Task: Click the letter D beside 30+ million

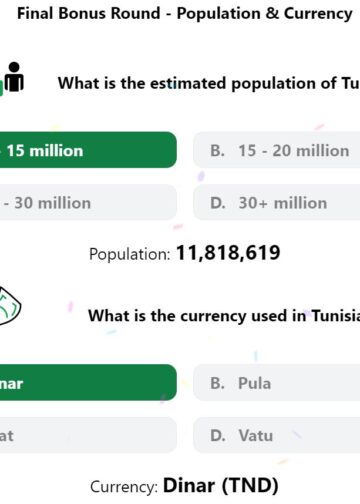Action: click(x=218, y=203)
